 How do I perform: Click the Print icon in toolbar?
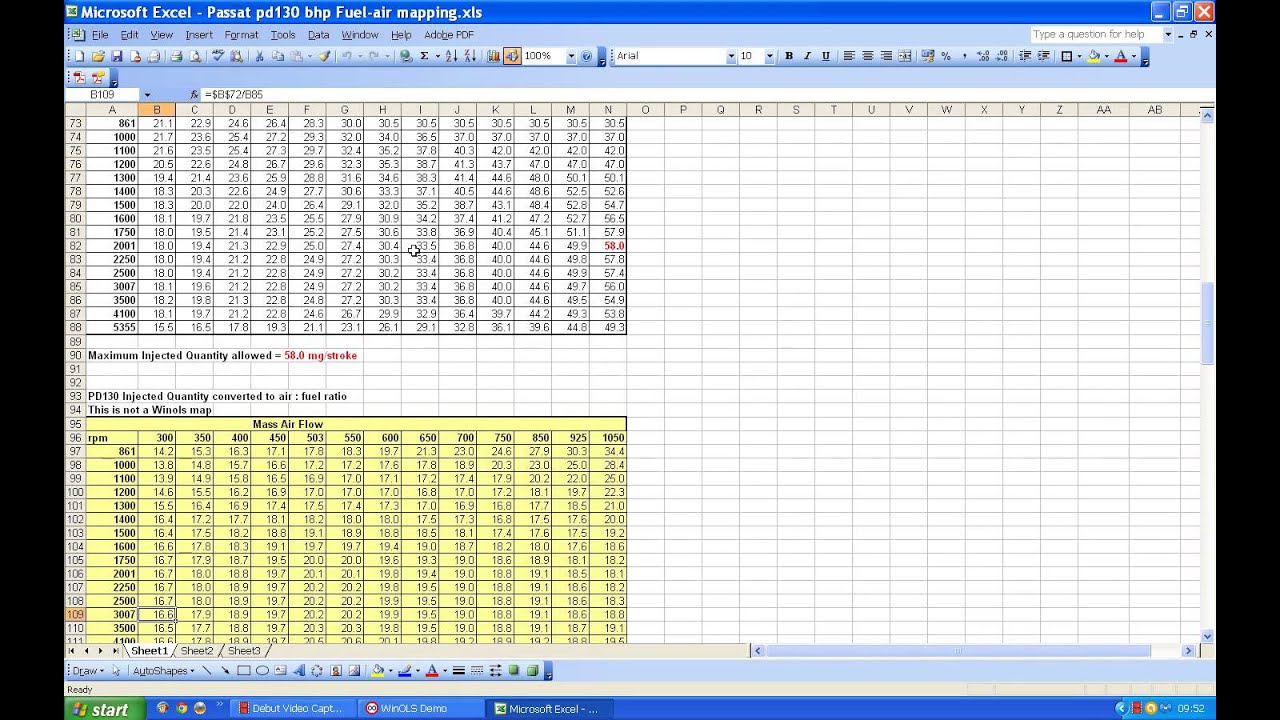pos(176,56)
